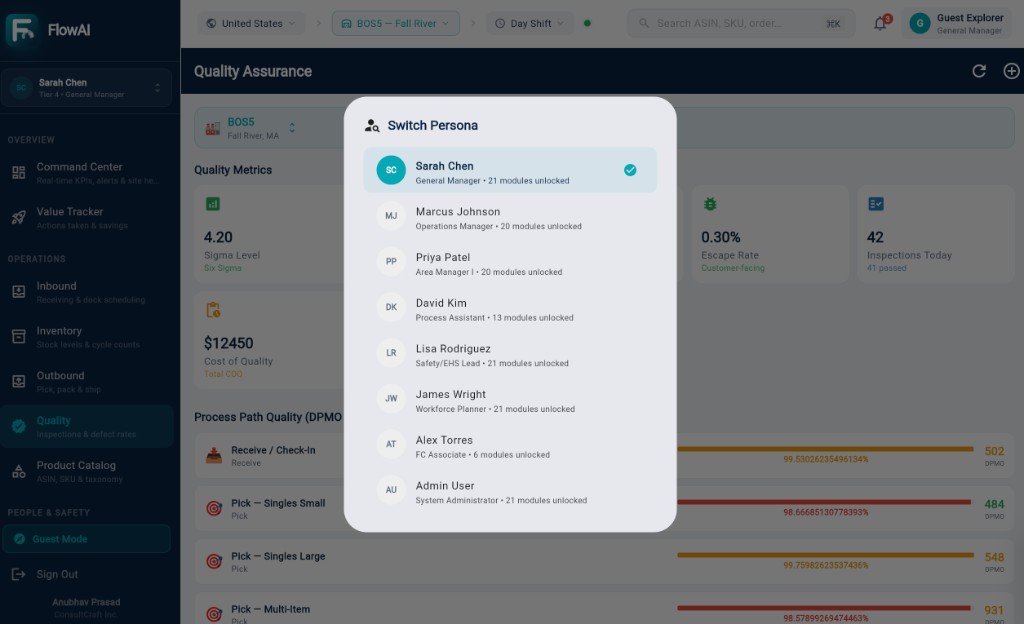The image size is (1024, 624).
Task: Go to Outbound menu item
Action: 86,381
